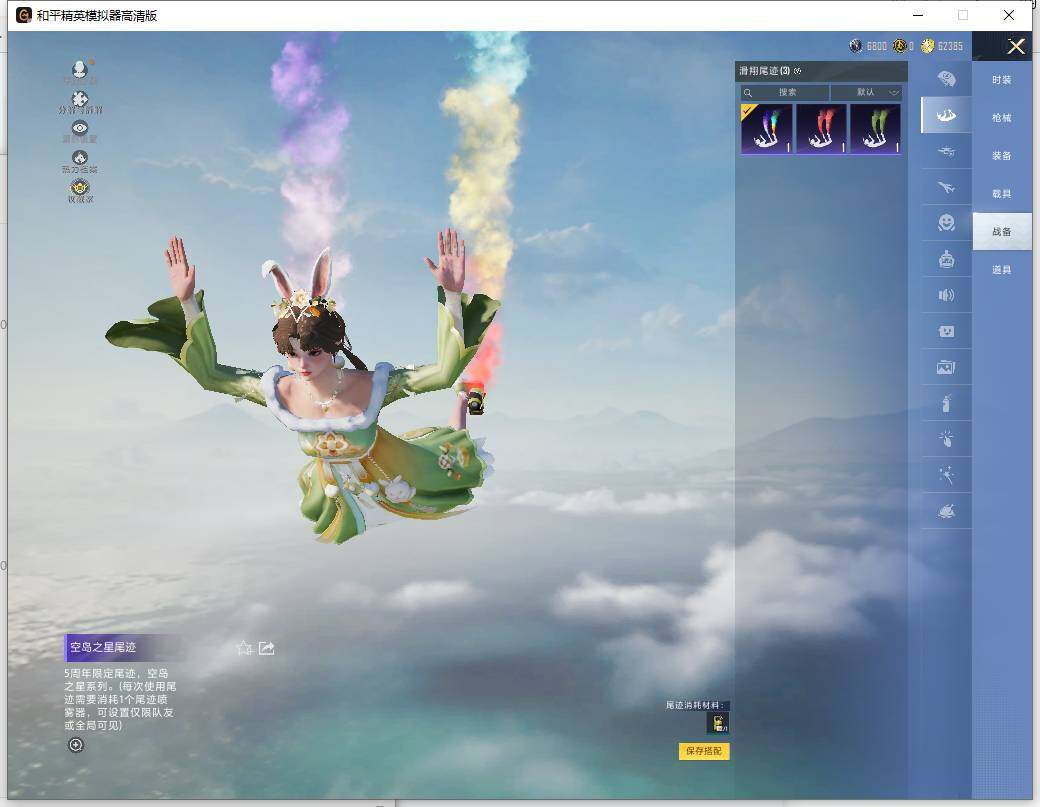Open the sparkle wand category icon
Screen dimensions: 1040x807
coord(946,475)
